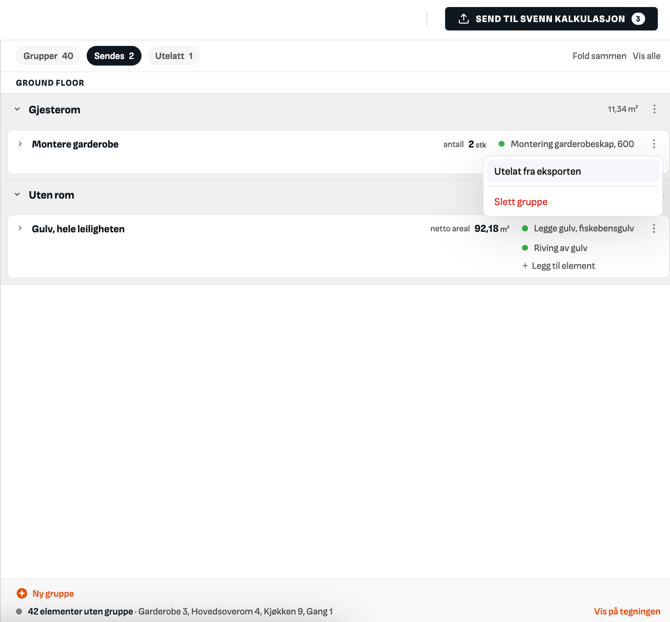Image resolution: width=670 pixels, height=622 pixels.
Task: Click green status dot for Montering garderobeskap
Action: pos(502,144)
